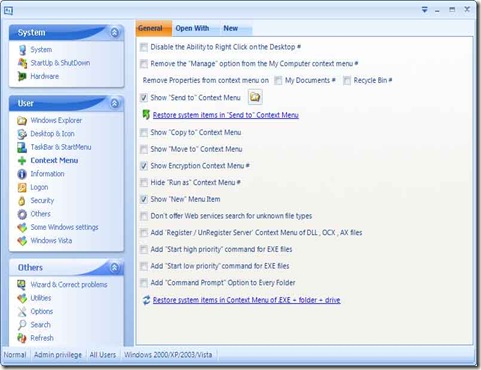Open the Windows Explorer settings page
Screen dimensions: 481x370
[56, 120]
